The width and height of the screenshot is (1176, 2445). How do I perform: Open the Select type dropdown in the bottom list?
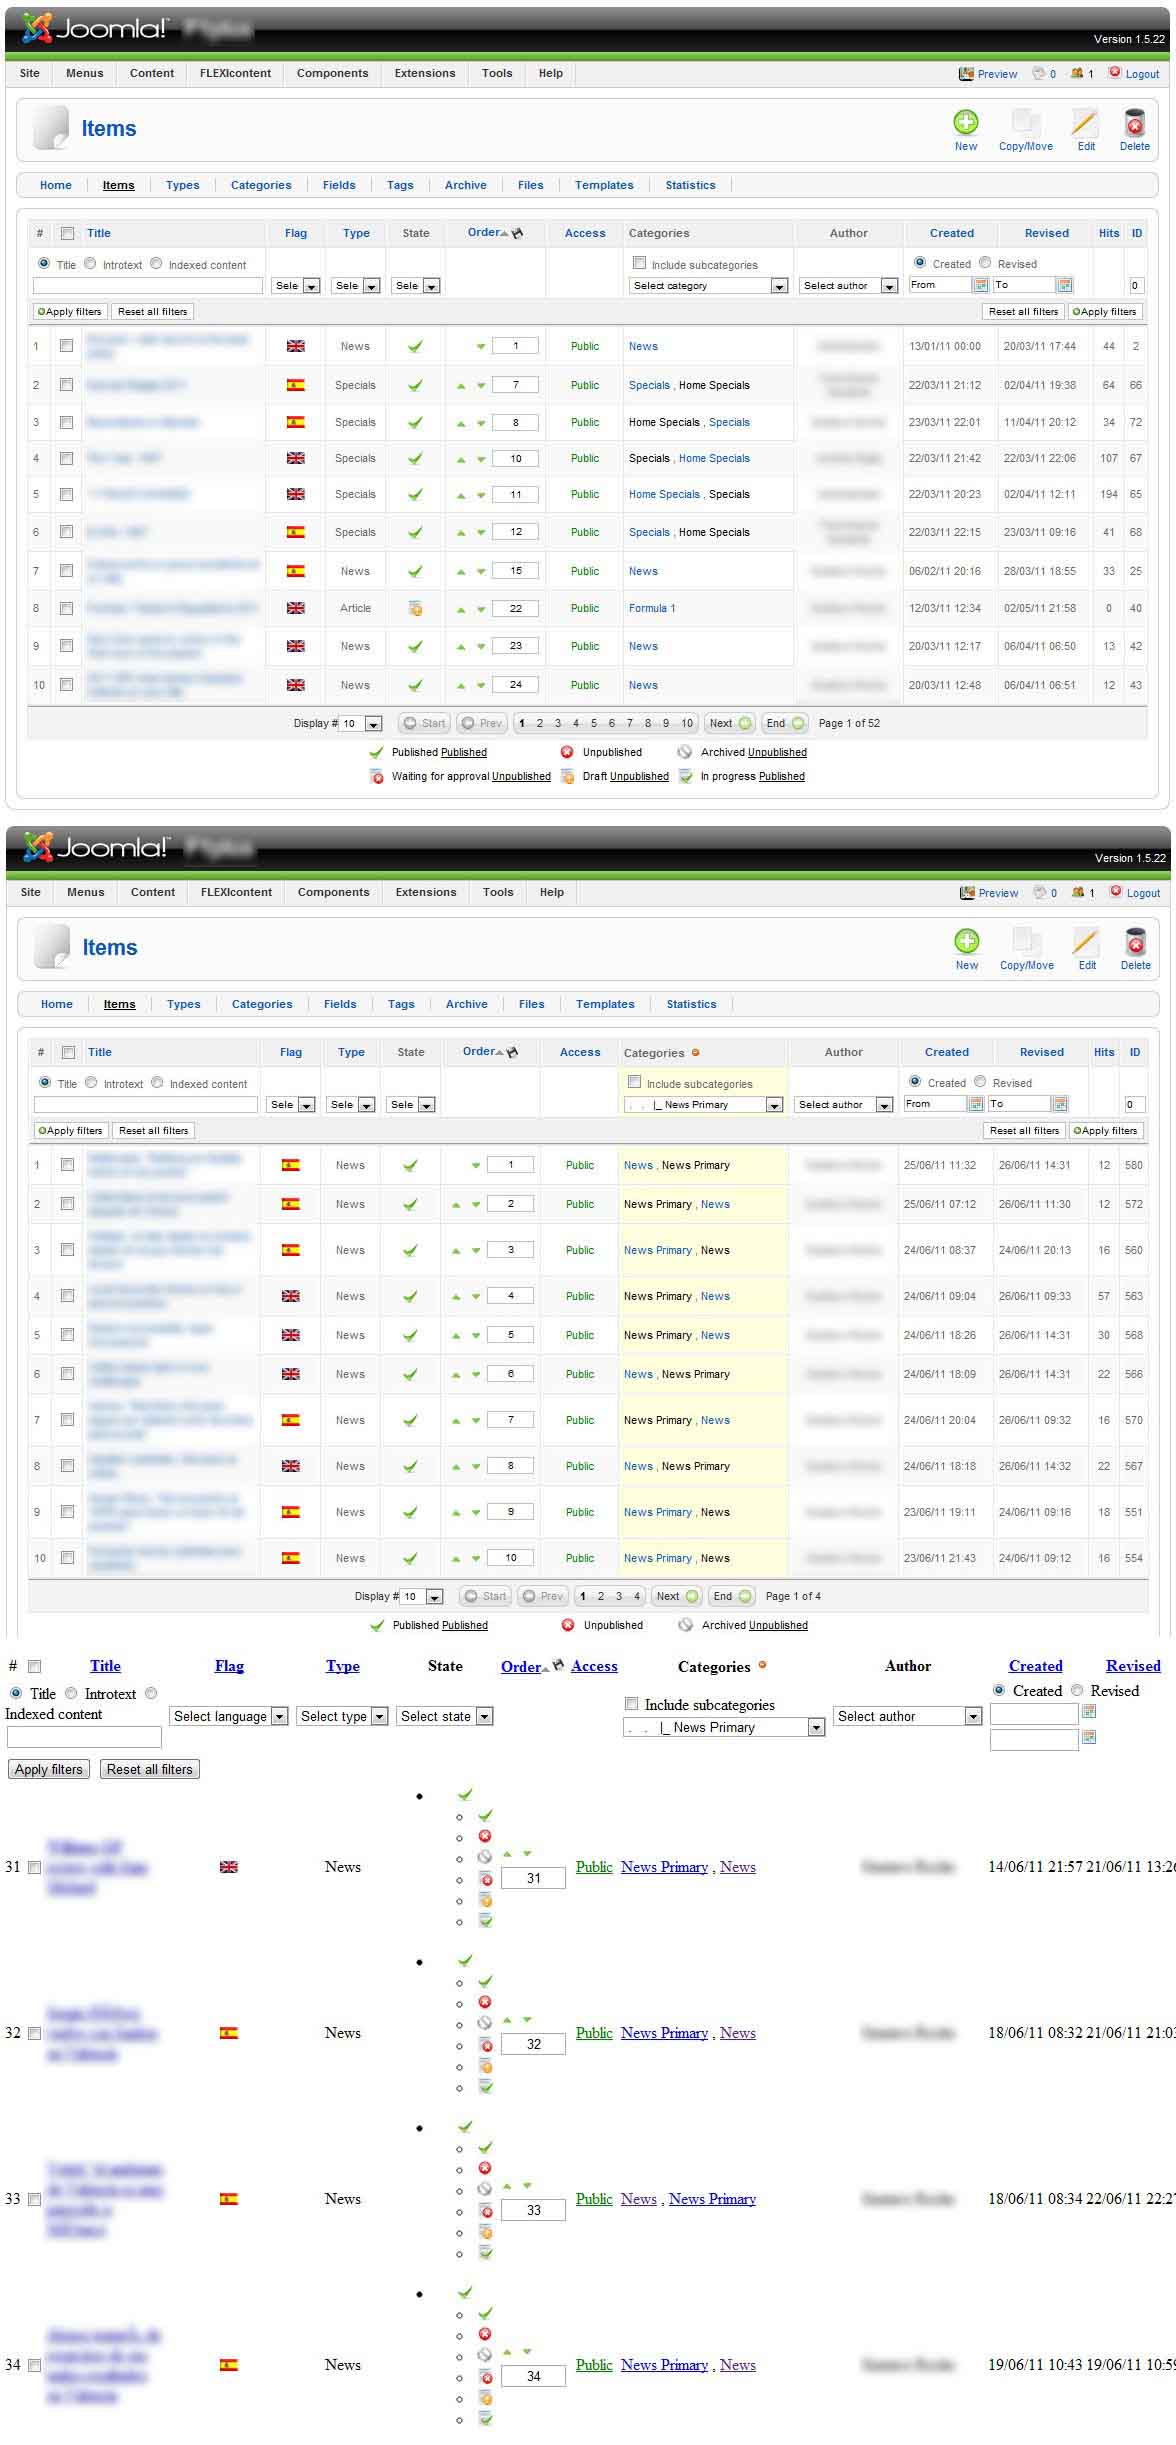coord(342,1716)
